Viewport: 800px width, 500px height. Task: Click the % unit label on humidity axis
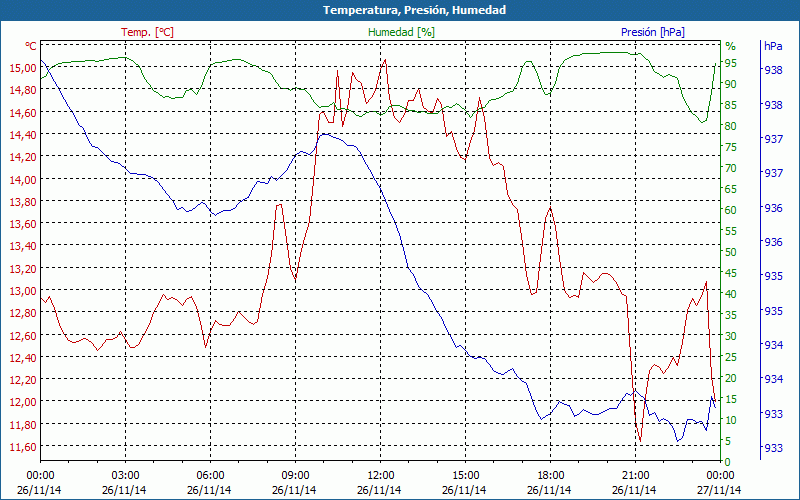731,46
